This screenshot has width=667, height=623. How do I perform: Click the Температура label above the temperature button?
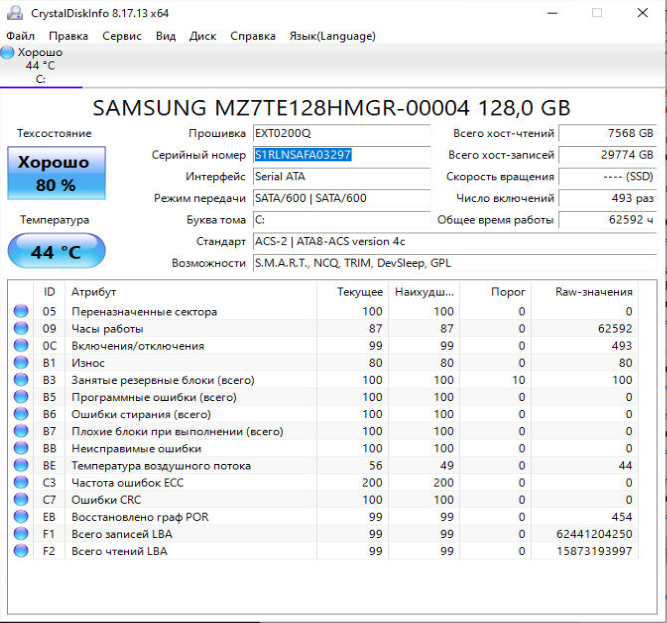(x=54, y=220)
